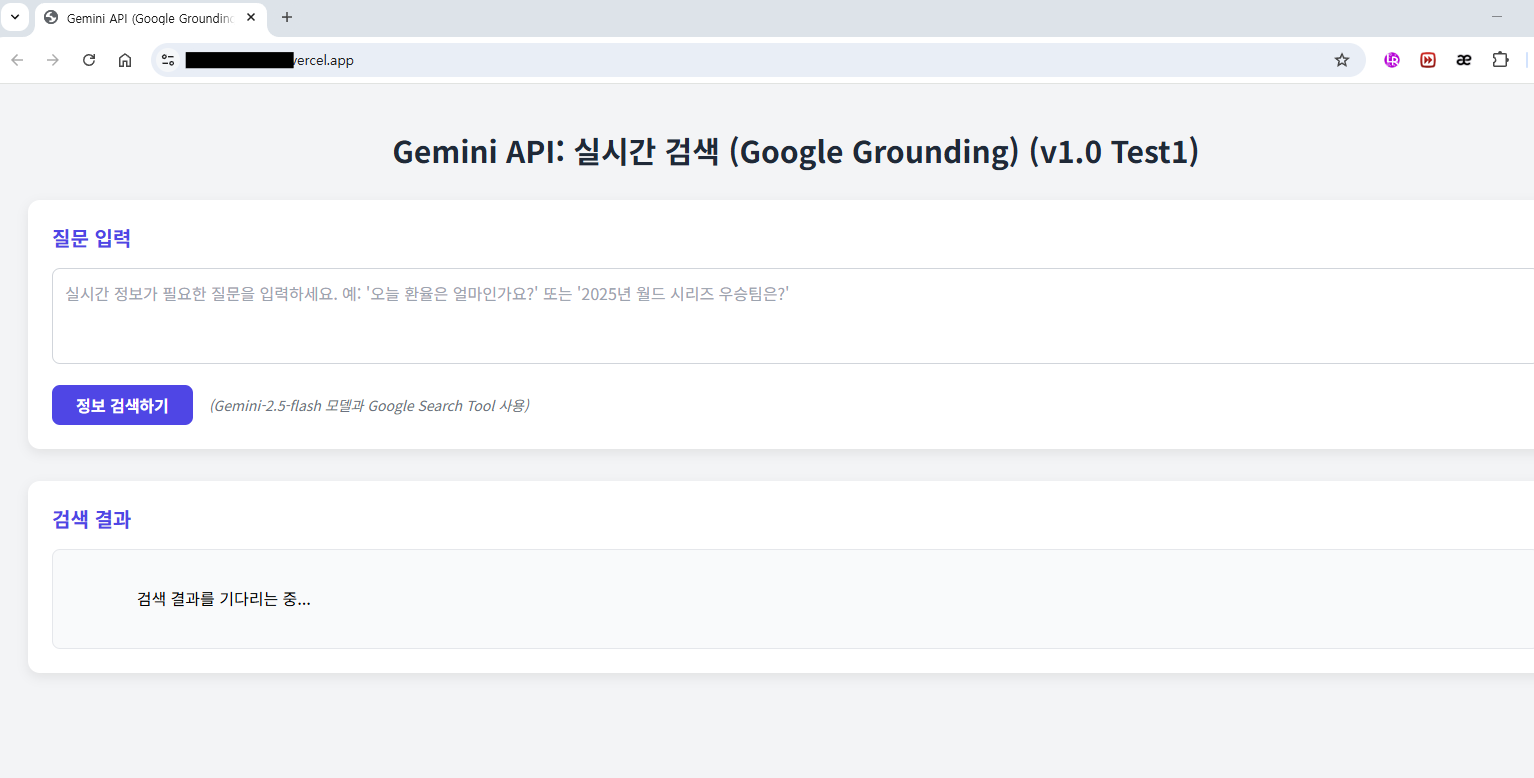Open the purple circular extension icon

click(x=1392, y=60)
